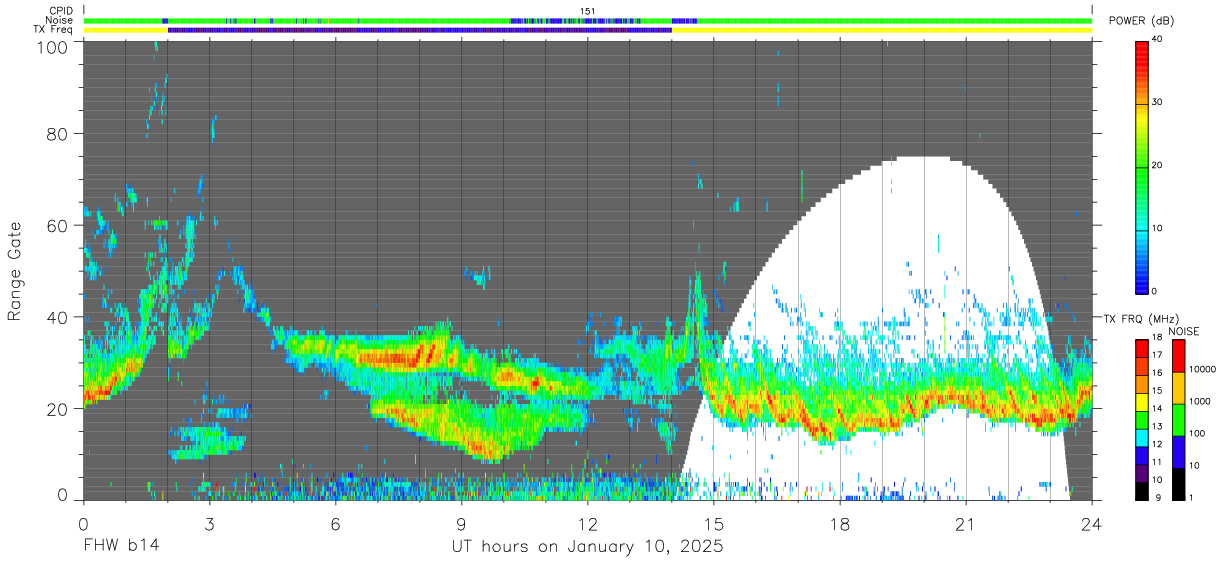Select the red top segment of the NOISE scale
This screenshot has width=1228, height=567.
[x=1178, y=356]
